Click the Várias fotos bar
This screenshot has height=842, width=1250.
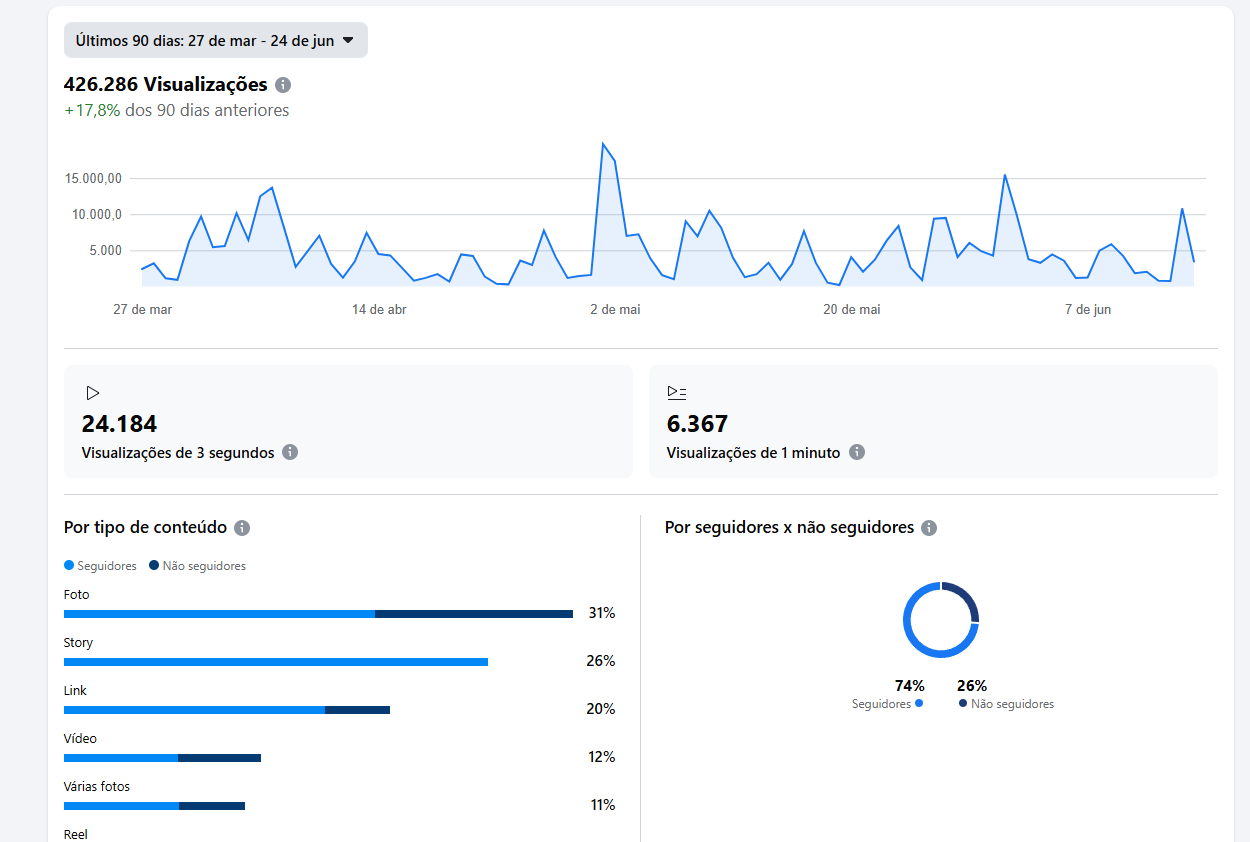(x=154, y=806)
